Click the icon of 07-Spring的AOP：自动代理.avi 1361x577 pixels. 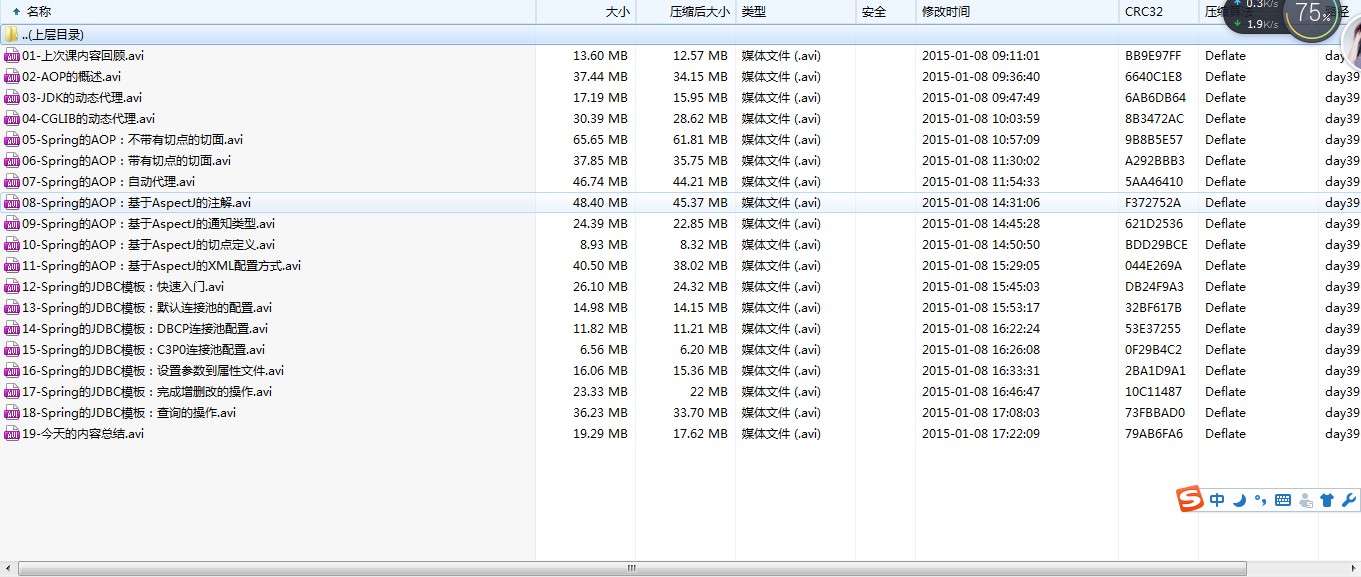pyautogui.click(x=12, y=182)
